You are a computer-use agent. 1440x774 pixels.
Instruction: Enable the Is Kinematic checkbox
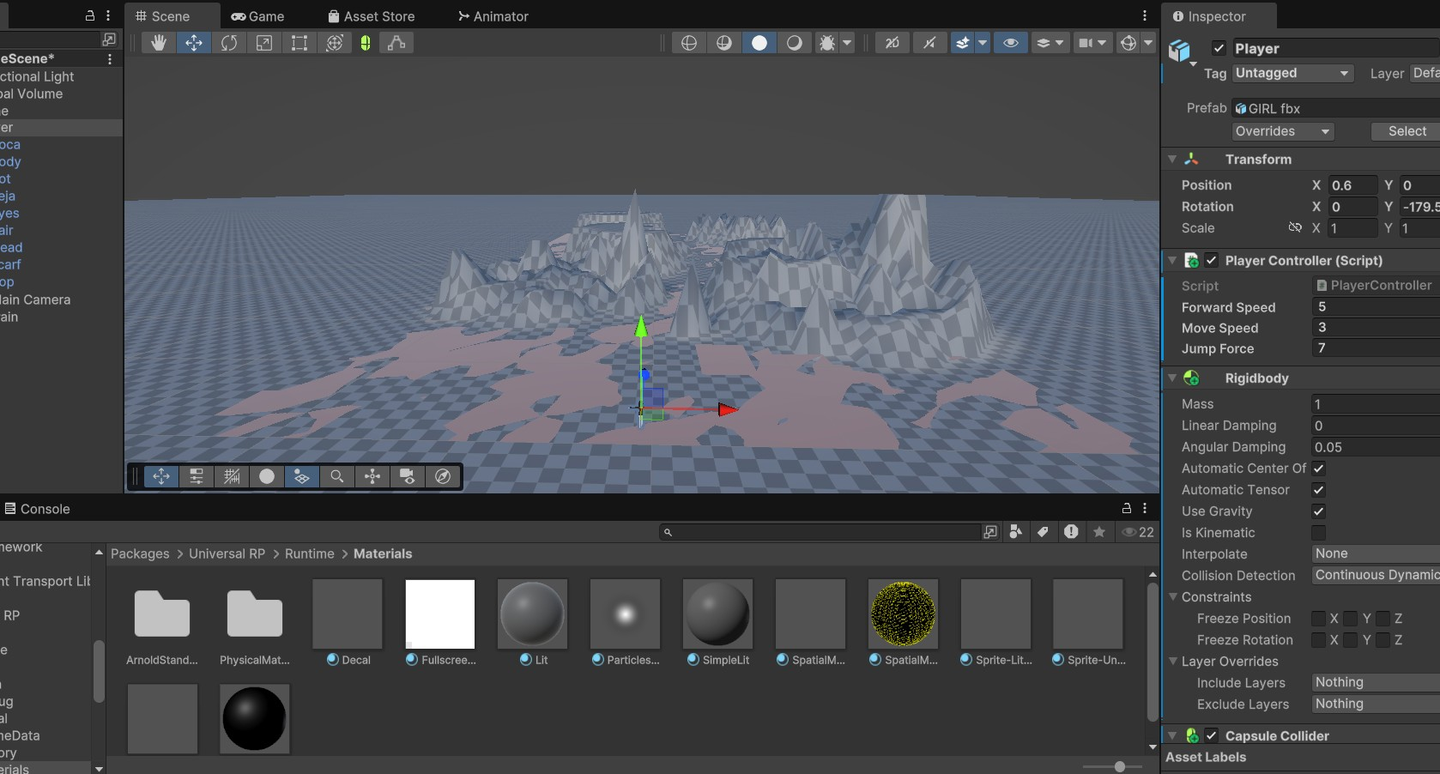(1318, 533)
